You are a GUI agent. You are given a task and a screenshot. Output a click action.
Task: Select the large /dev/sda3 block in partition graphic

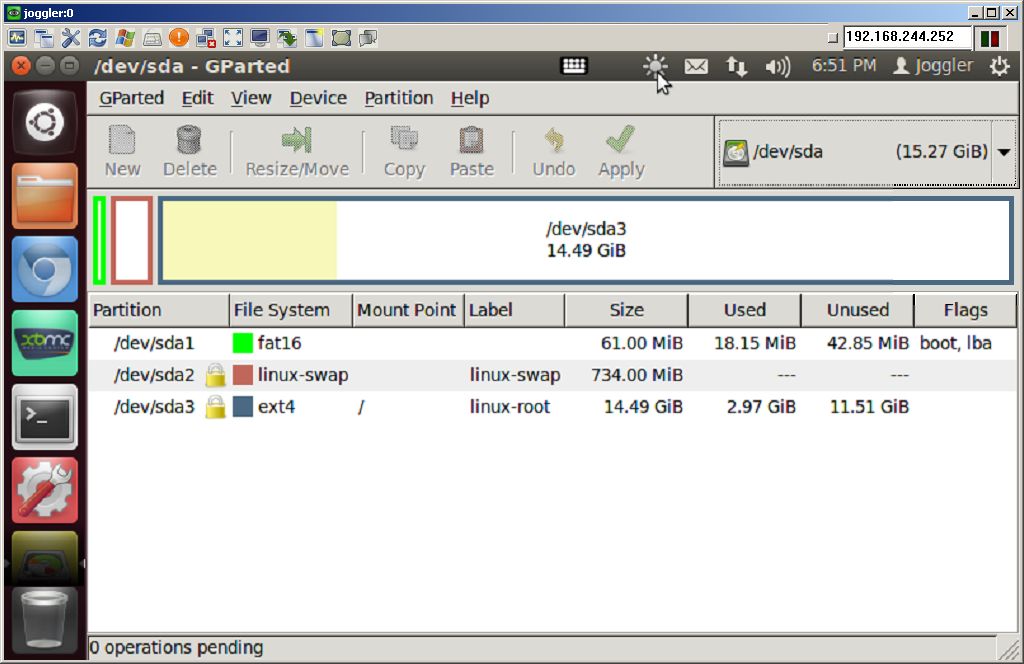[586, 240]
